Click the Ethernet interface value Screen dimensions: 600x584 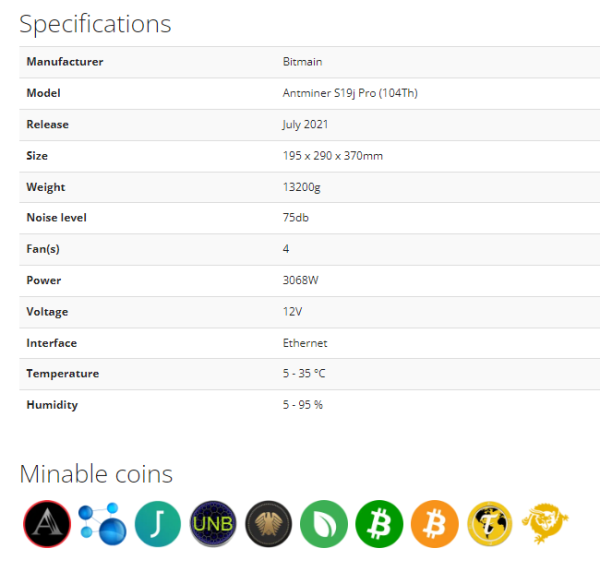coord(305,343)
